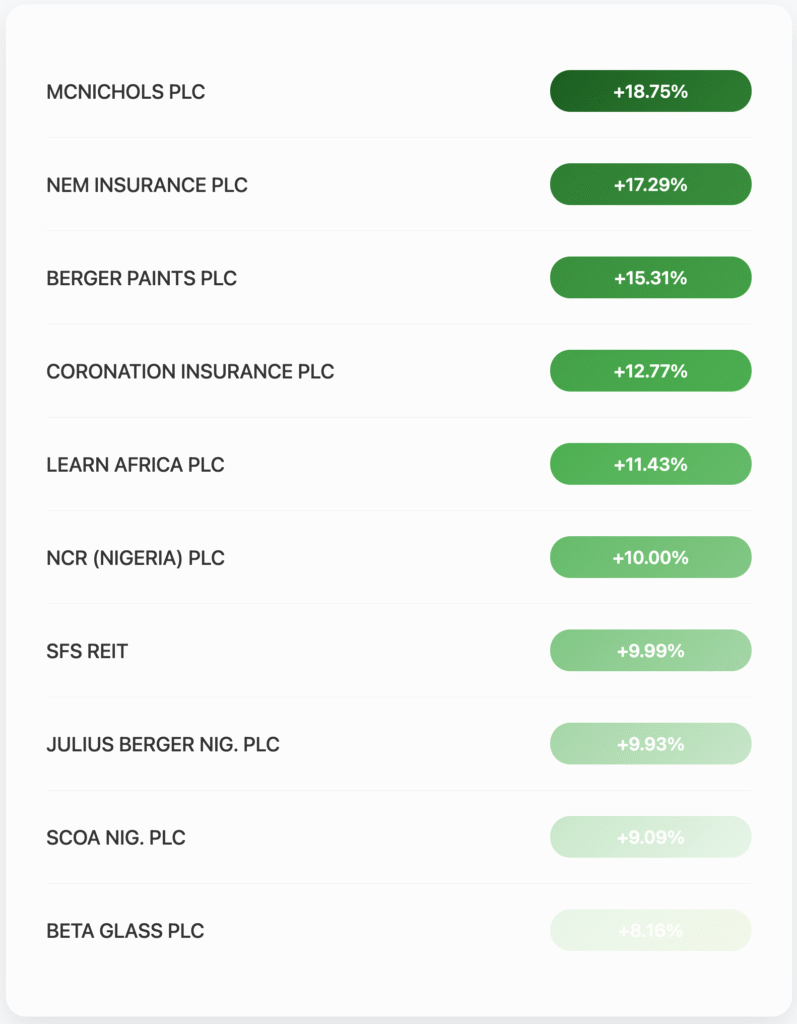Viewport: 797px width, 1024px height.
Task: Open NEM INSURANCE PLC stock entry
Action: [147, 185]
